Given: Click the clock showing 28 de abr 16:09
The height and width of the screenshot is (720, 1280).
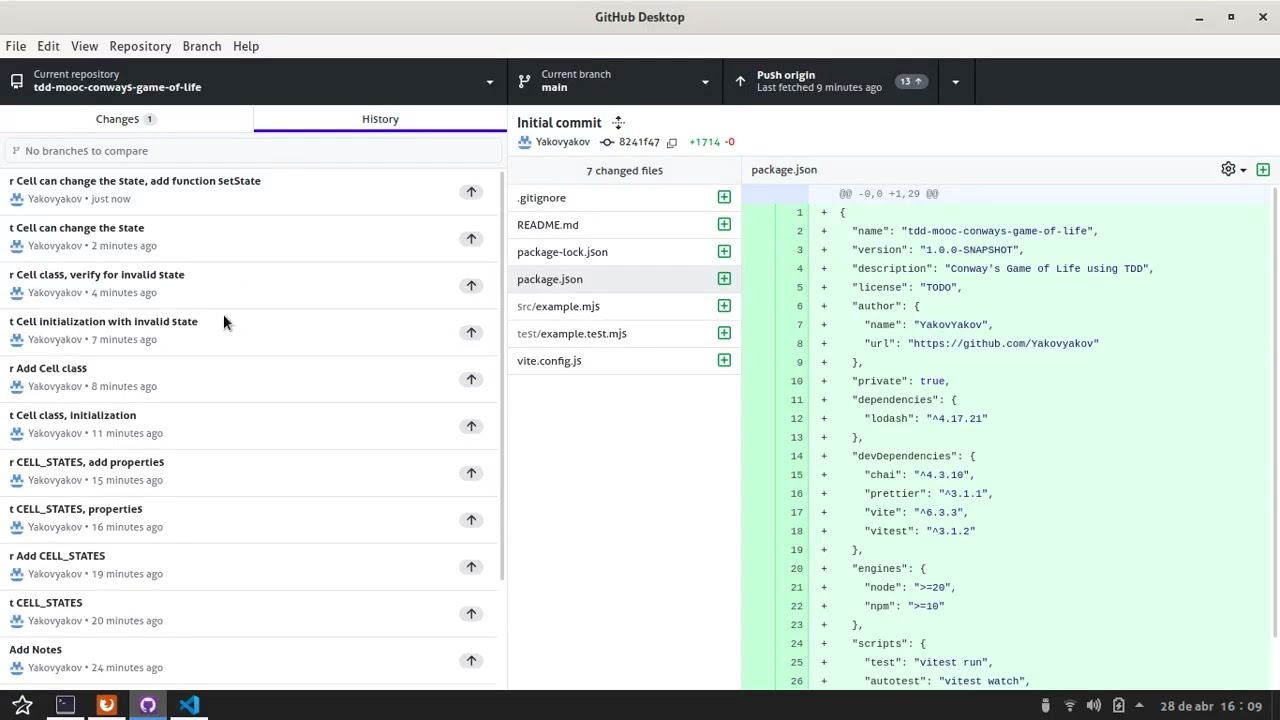Looking at the screenshot, I should coord(1211,706).
